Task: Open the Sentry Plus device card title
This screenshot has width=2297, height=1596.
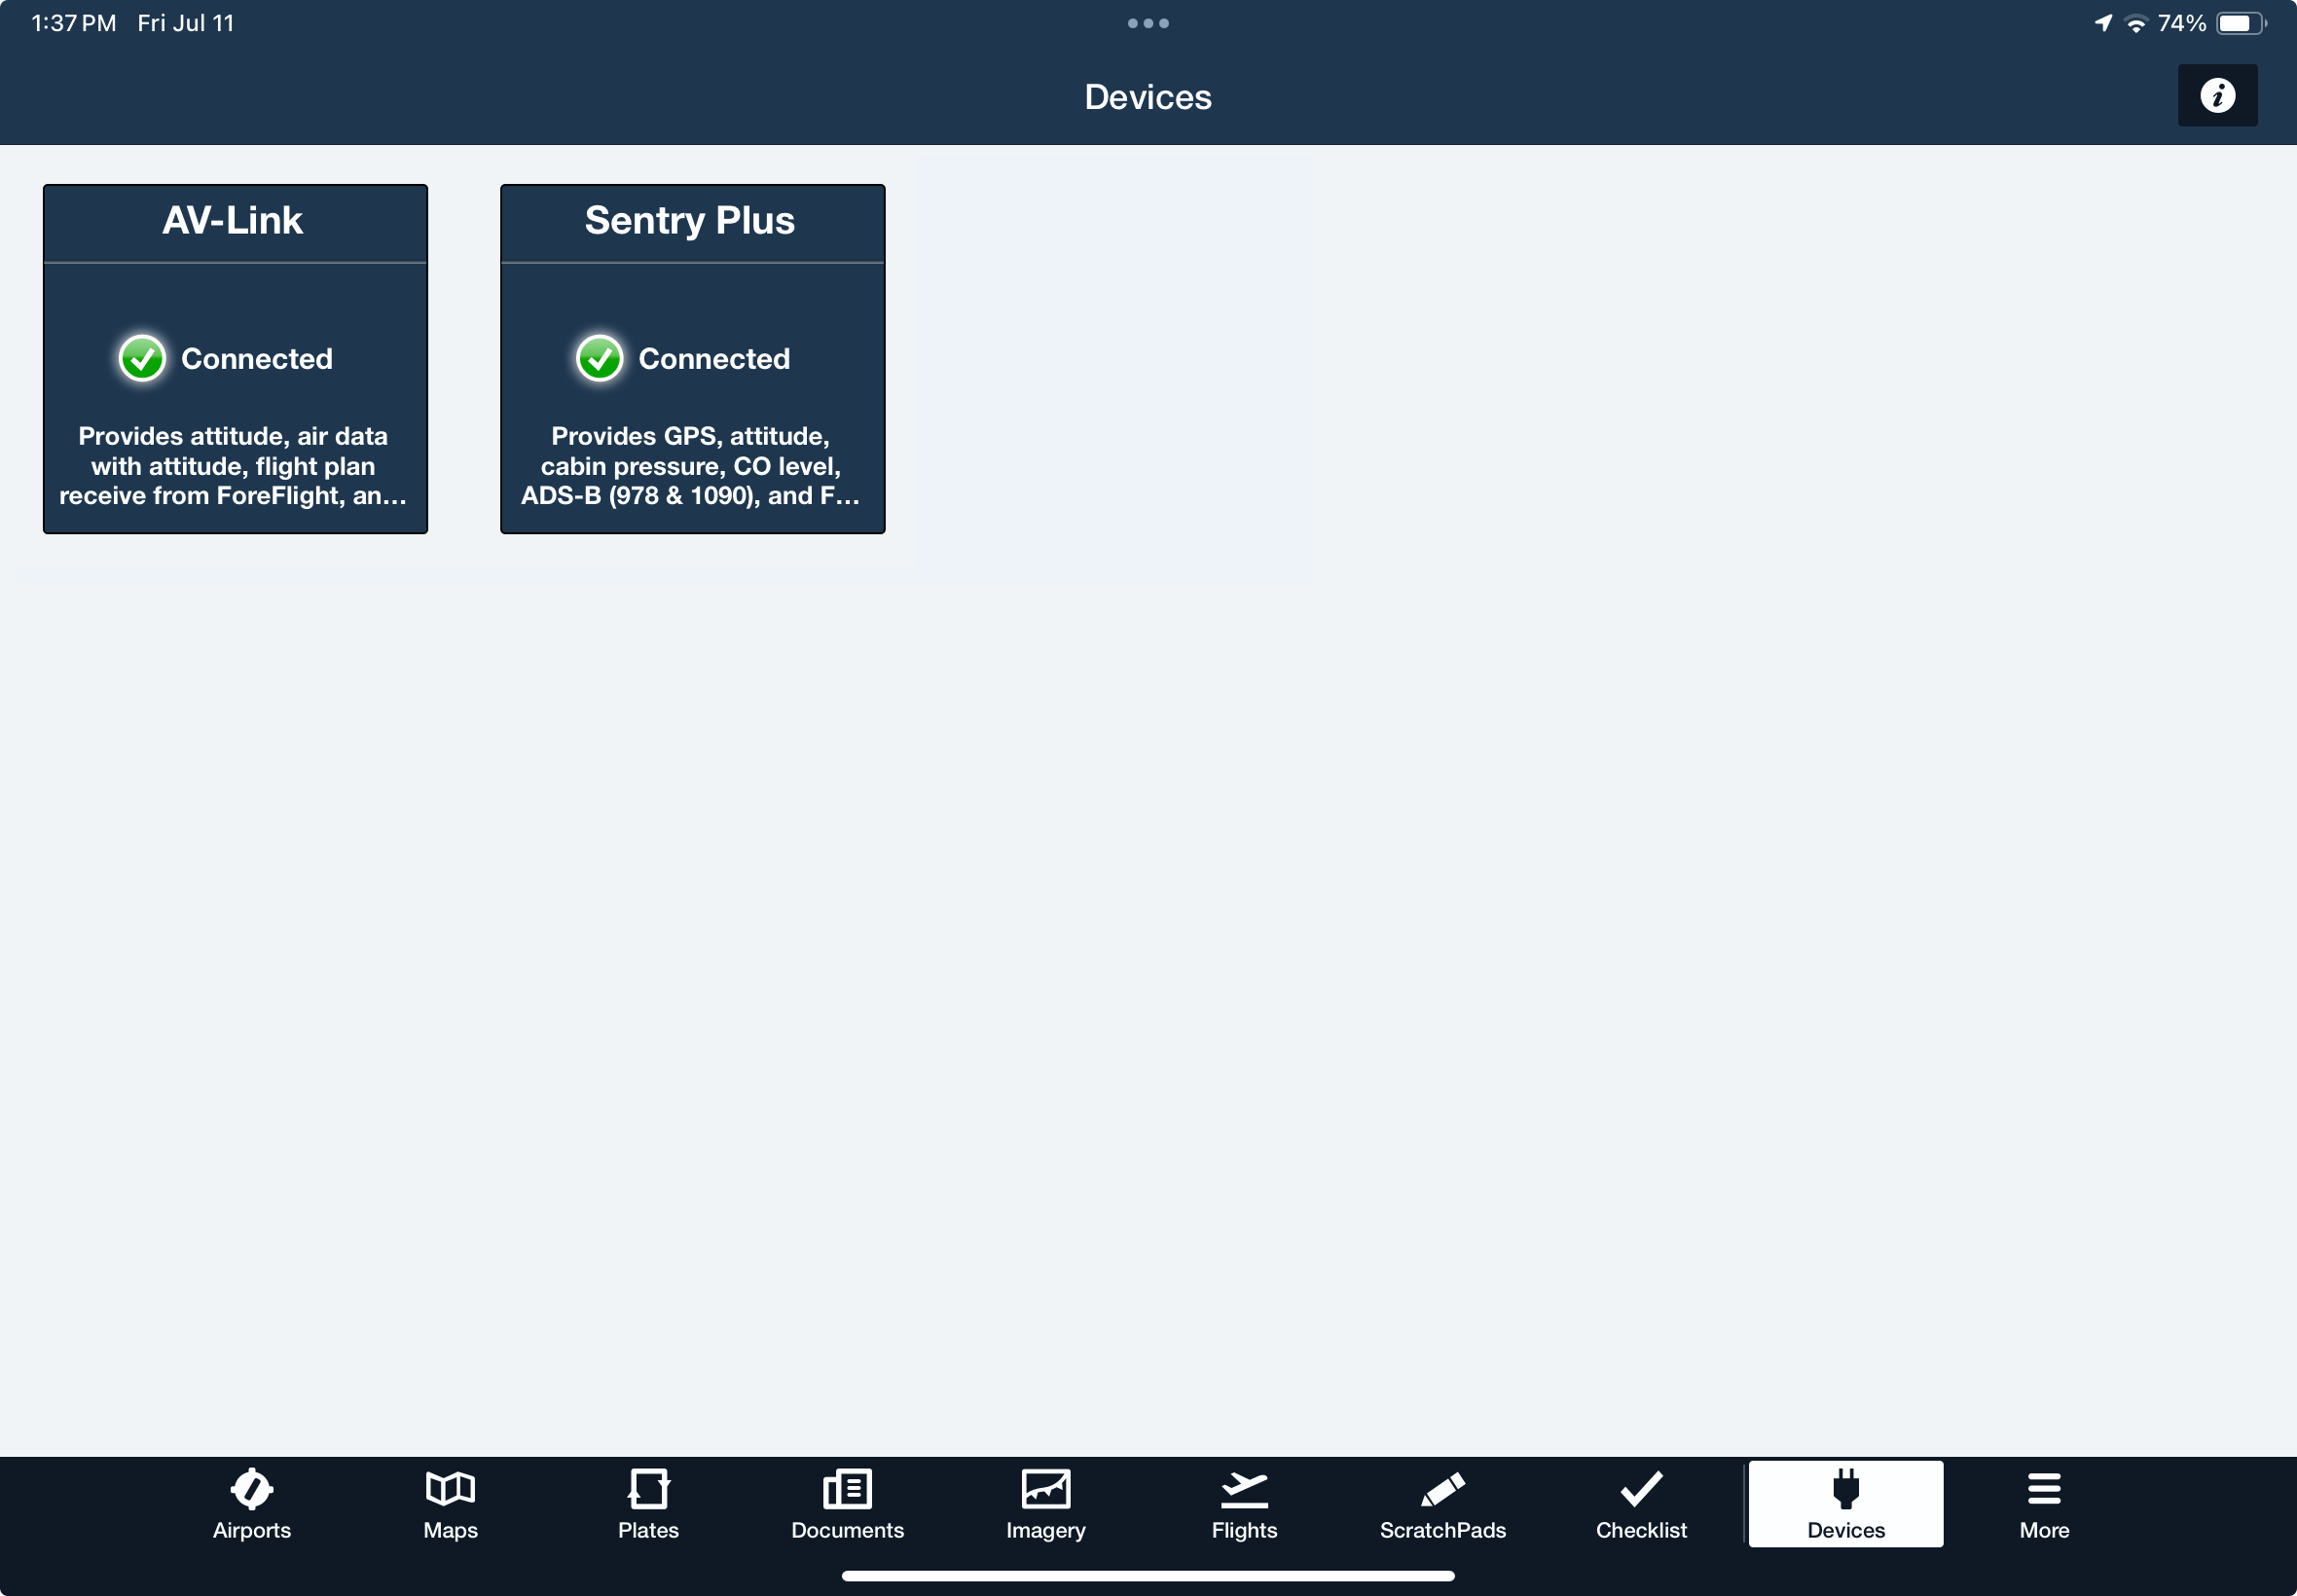Action: coord(690,220)
